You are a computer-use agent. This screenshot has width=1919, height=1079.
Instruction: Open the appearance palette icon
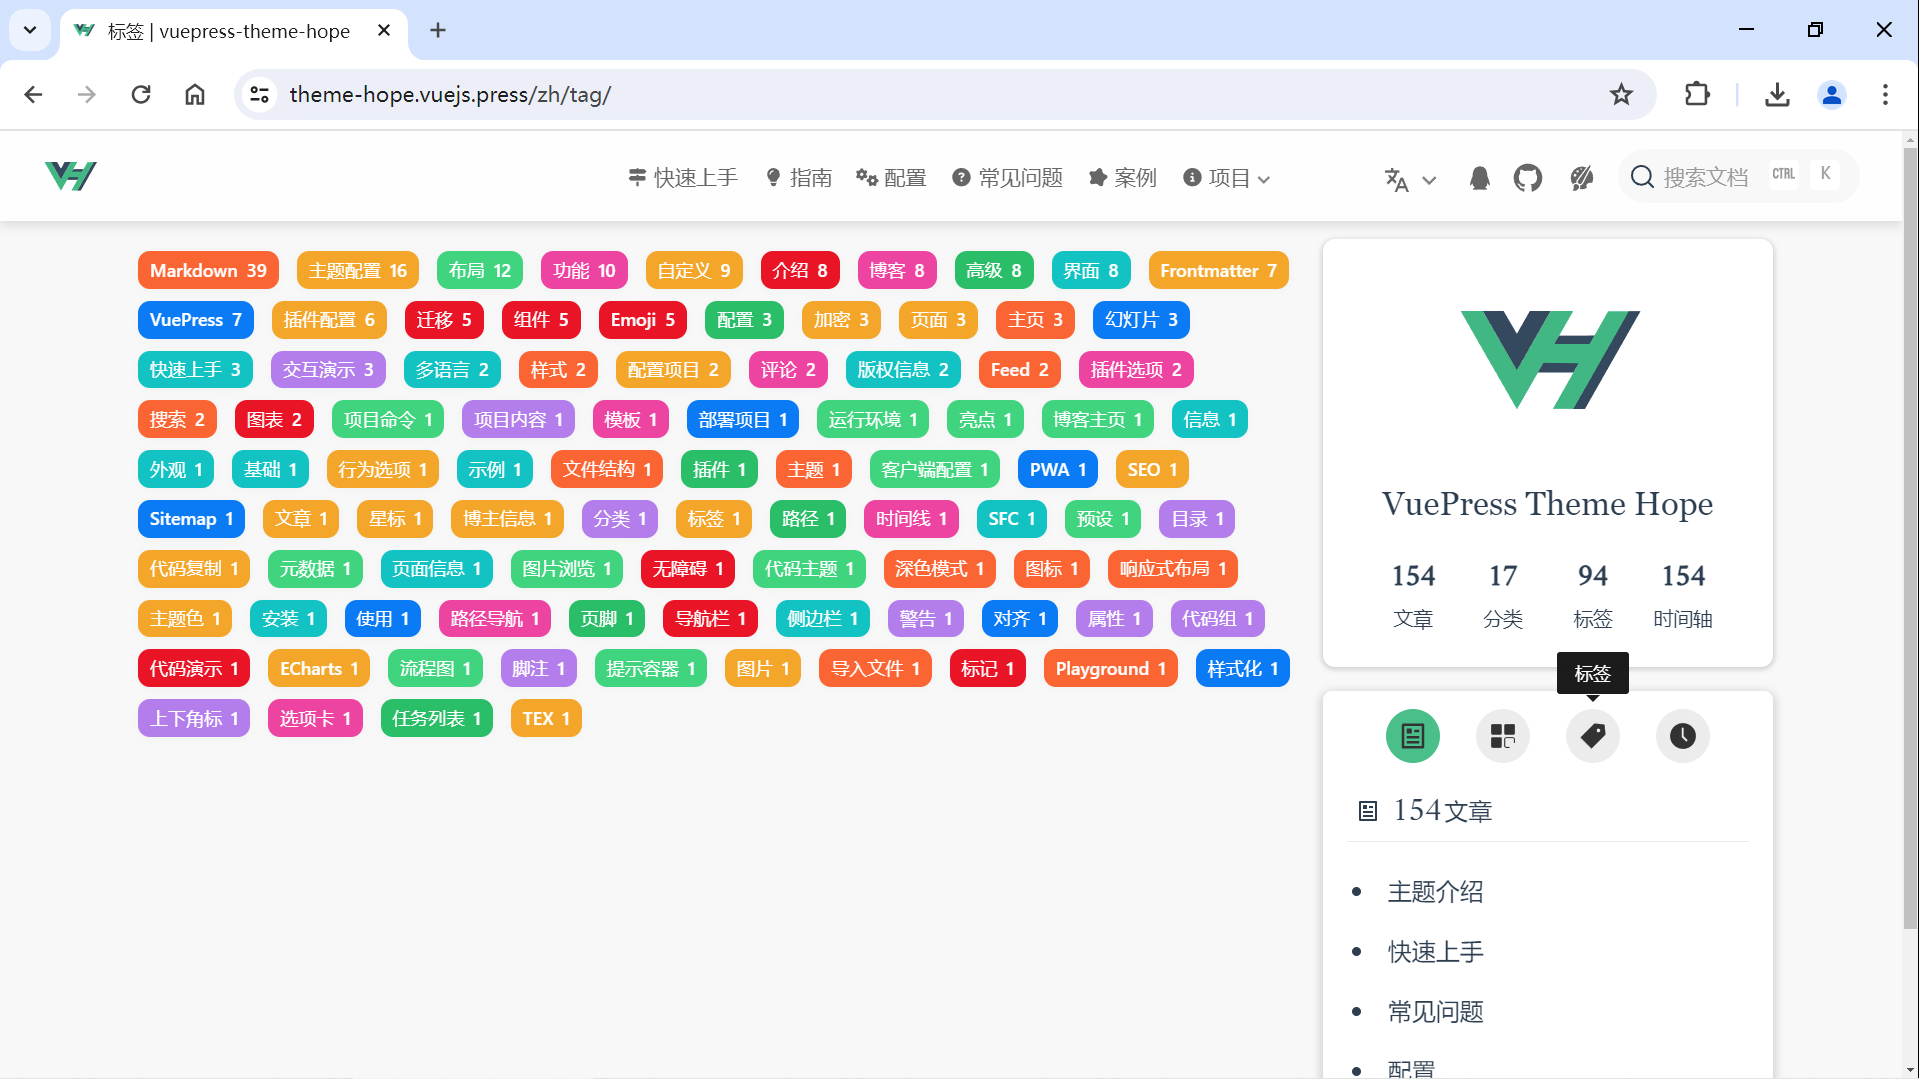tap(1581, 178)
